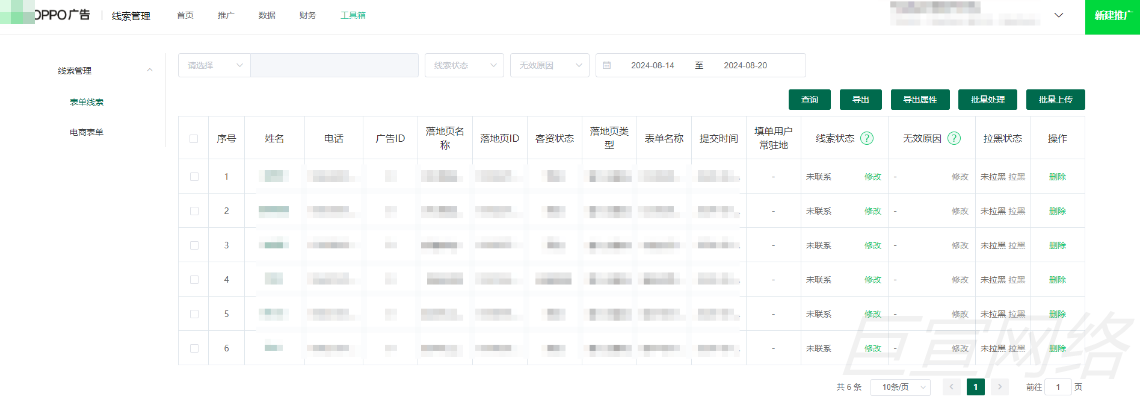Open the 线索状态 filter dropdown
The width and height of the screenshot is (1143, 399).
coord(464,65)
